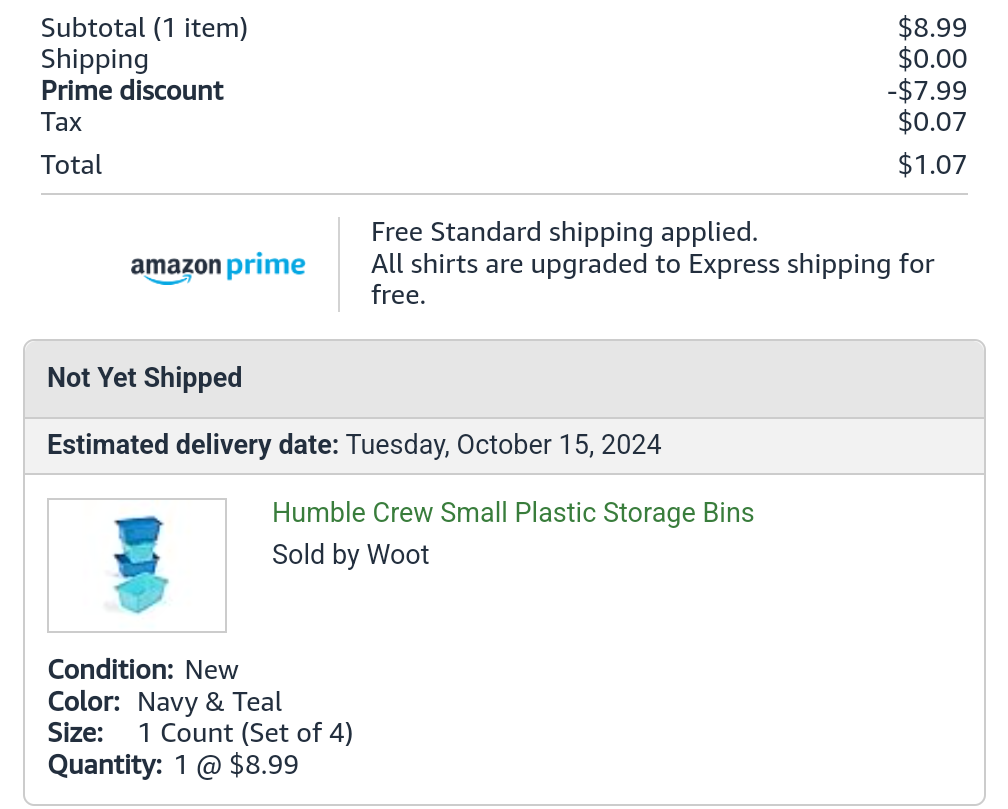
Task: Click the Quantity 1 @ $8.99 line
Action: (x=173, y=766)
